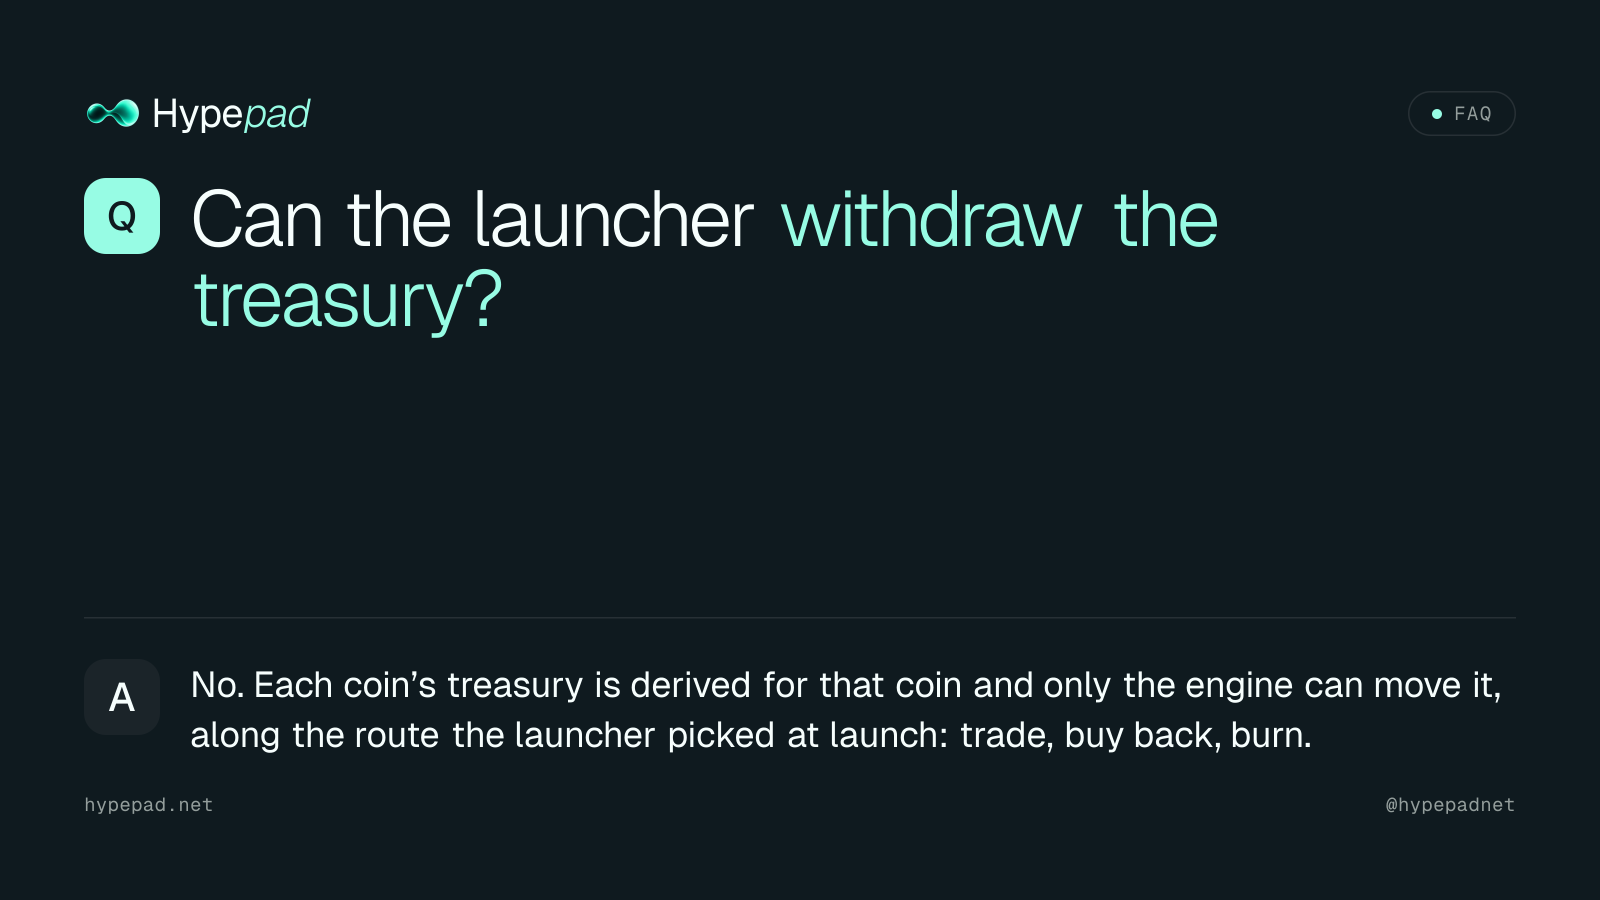The width and height of the screenshot is (1600, 900).
Task: Open the @hypepadnet handle
Action: click(1450, 805)
